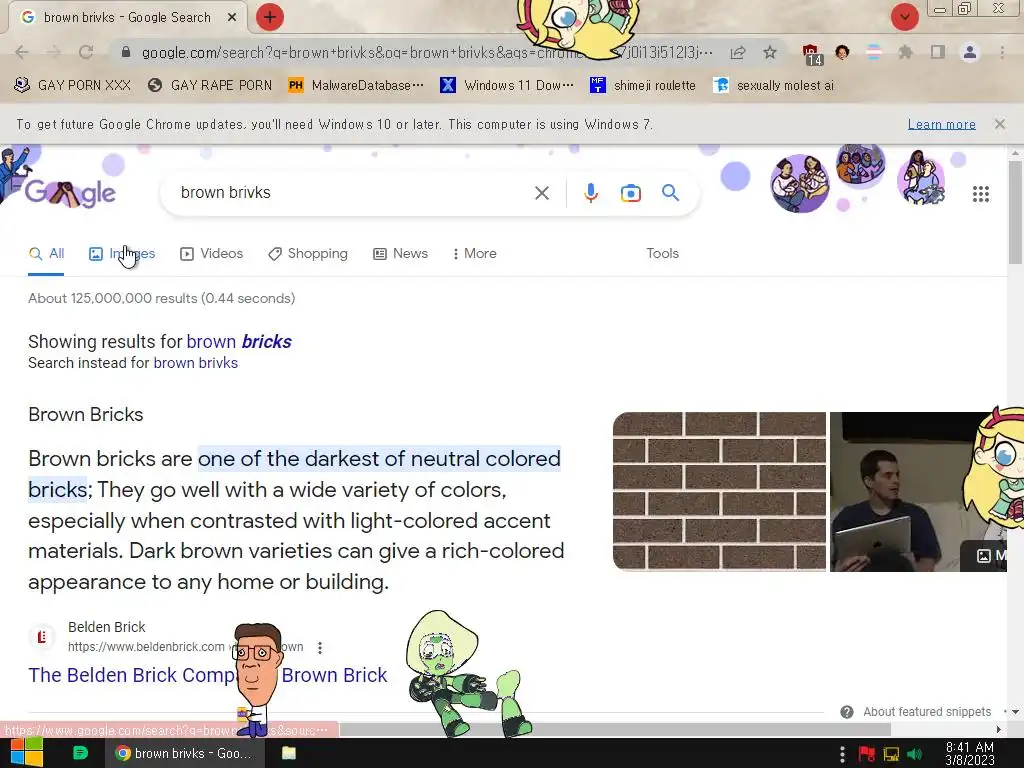Open the three-dot menu beside the beldenbrick.com URL

coord(319,648)
